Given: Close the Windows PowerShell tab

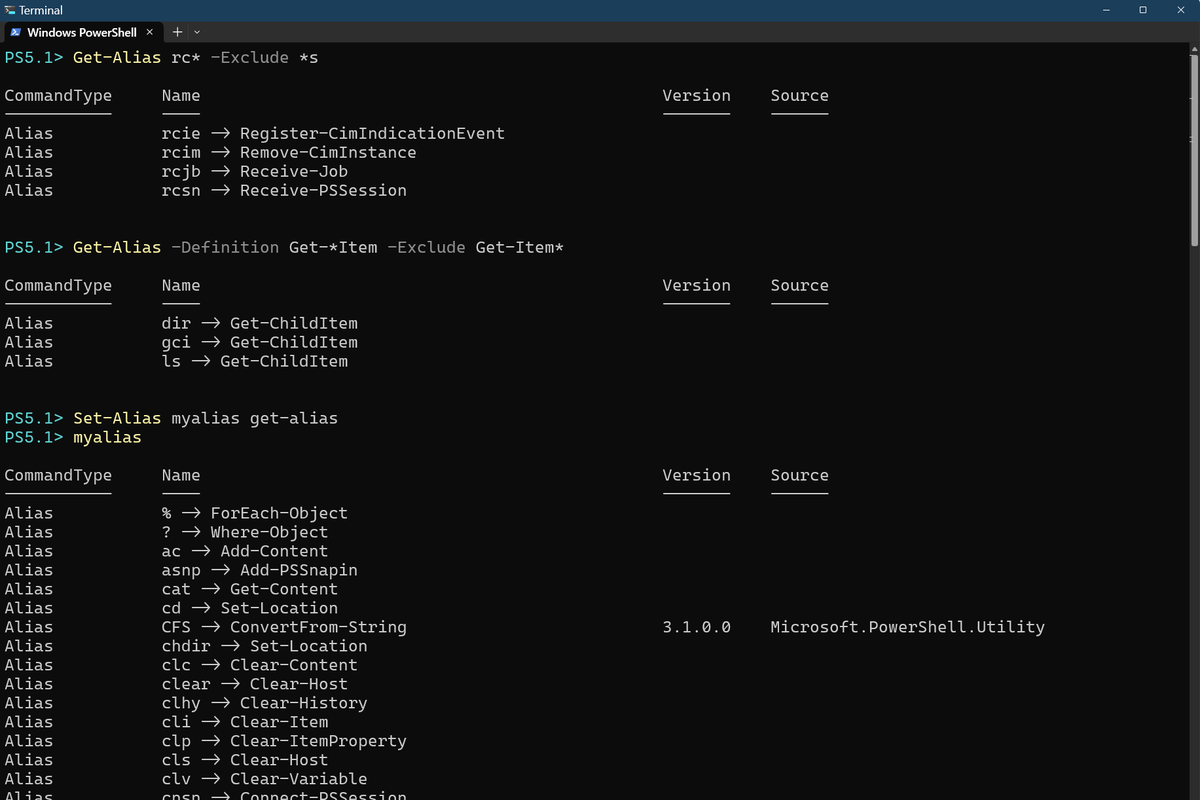Looking at the screenshot, I should (x=149, y=31).
